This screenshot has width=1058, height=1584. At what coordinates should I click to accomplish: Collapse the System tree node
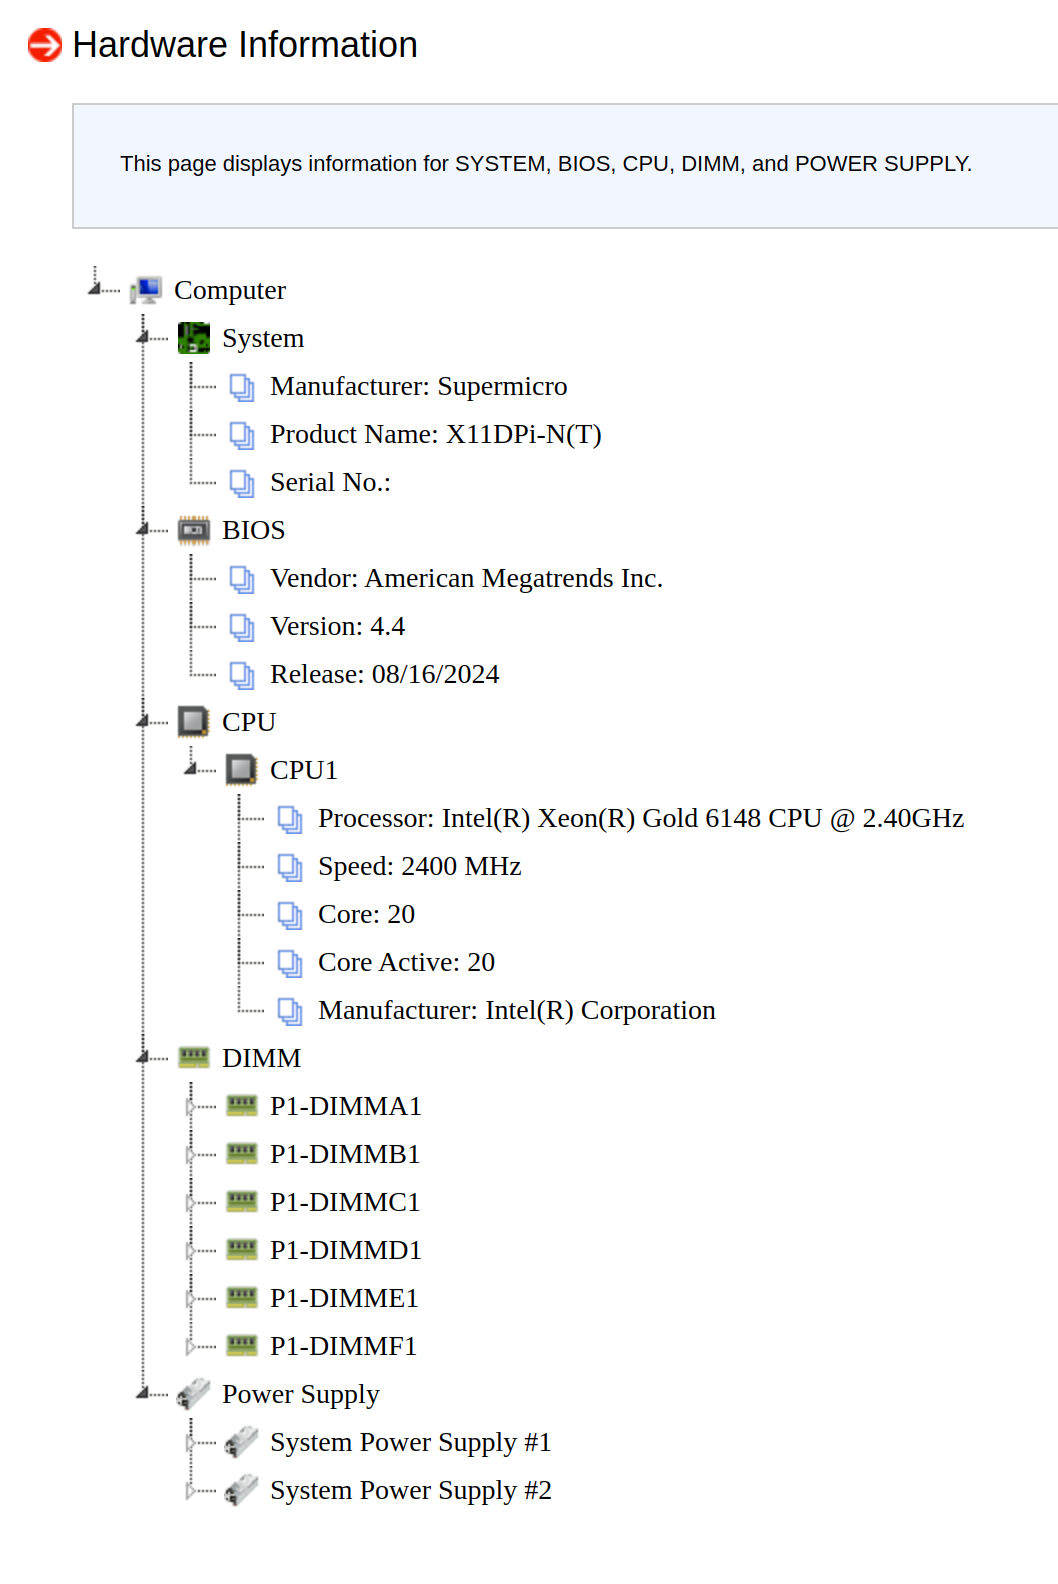click(x=142, y=337)
